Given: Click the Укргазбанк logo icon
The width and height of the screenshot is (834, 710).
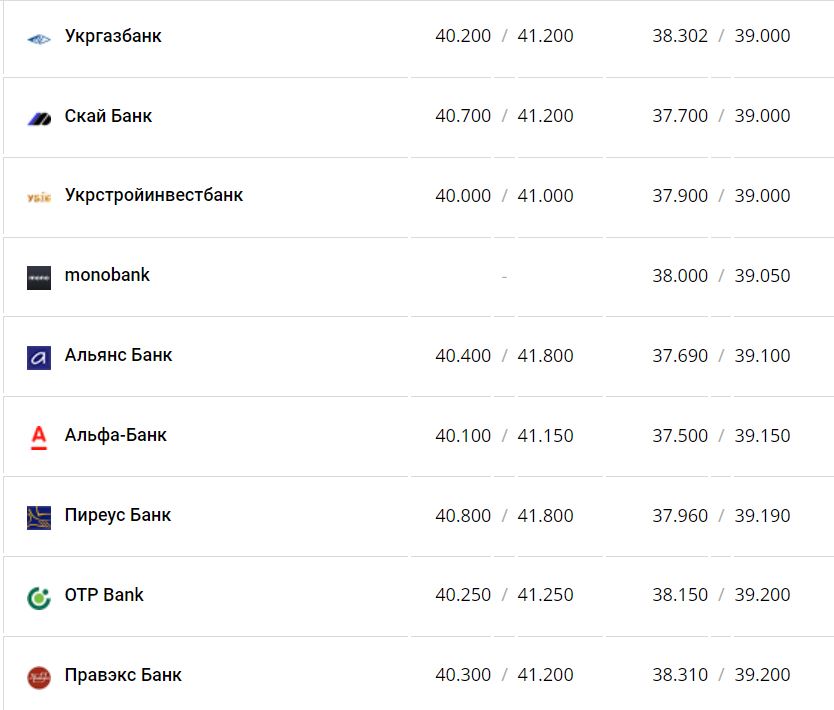Looking at the screenshot, I should [39, 39].
